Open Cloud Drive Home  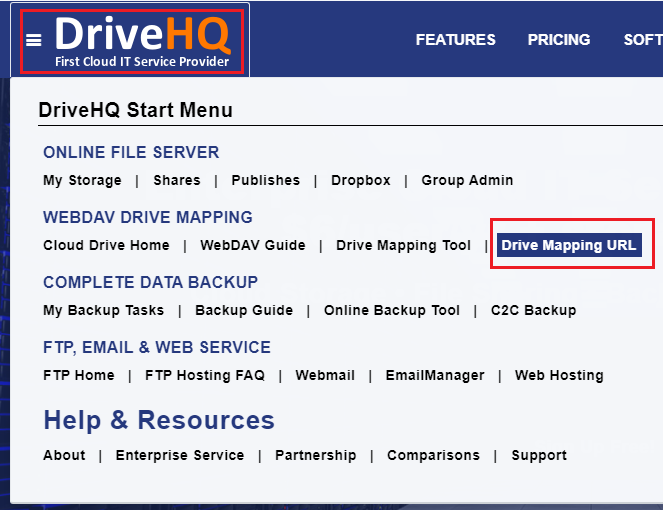(106, 245)
